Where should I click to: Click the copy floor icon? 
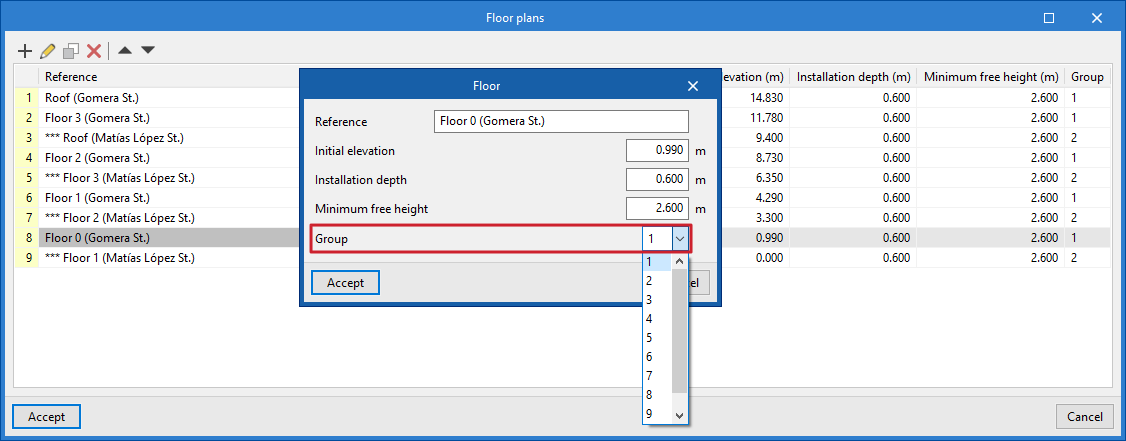coord(71,50)
